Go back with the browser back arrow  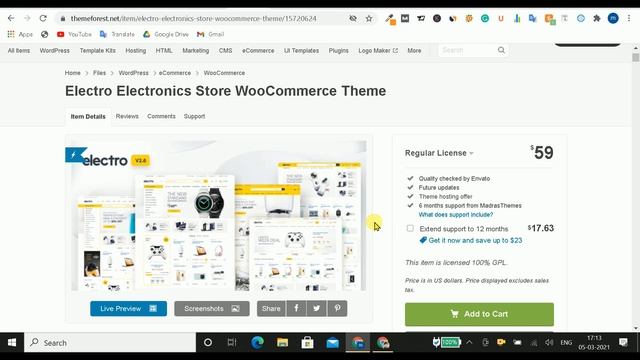coord(11,18)
